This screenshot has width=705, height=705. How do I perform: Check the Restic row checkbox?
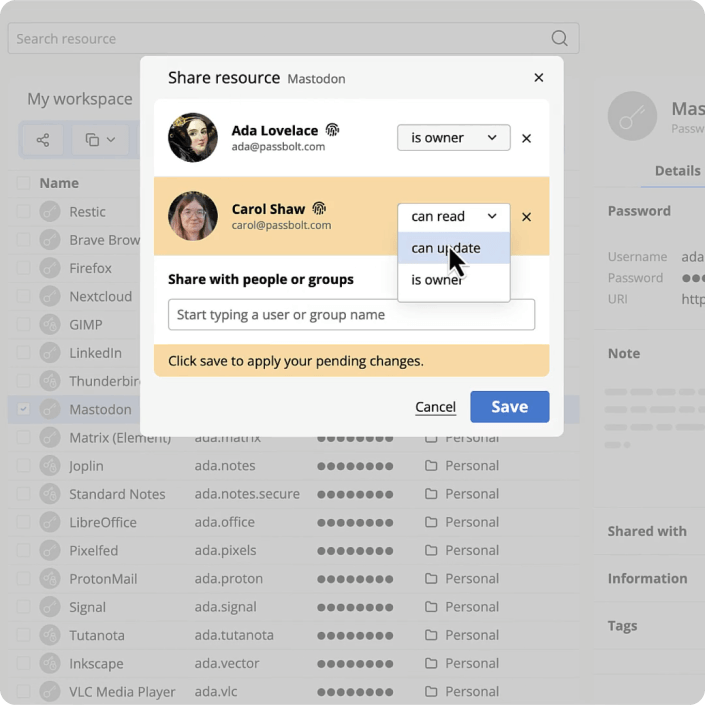coord(23,212)
